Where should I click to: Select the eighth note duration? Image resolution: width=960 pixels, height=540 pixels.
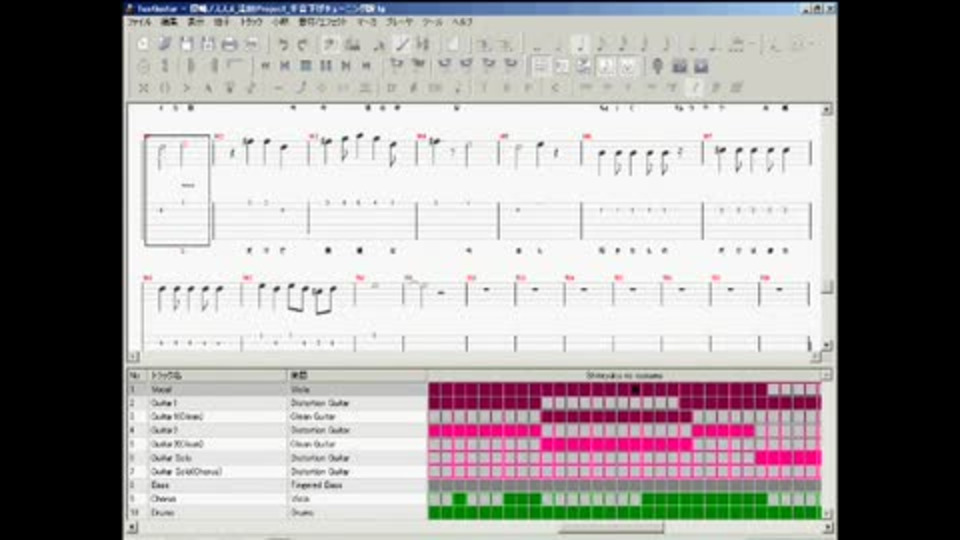pos(601,44)
